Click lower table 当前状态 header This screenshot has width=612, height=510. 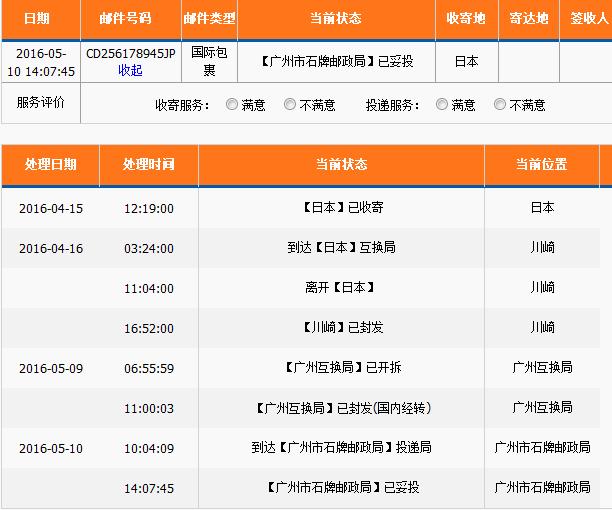(342, 164)
